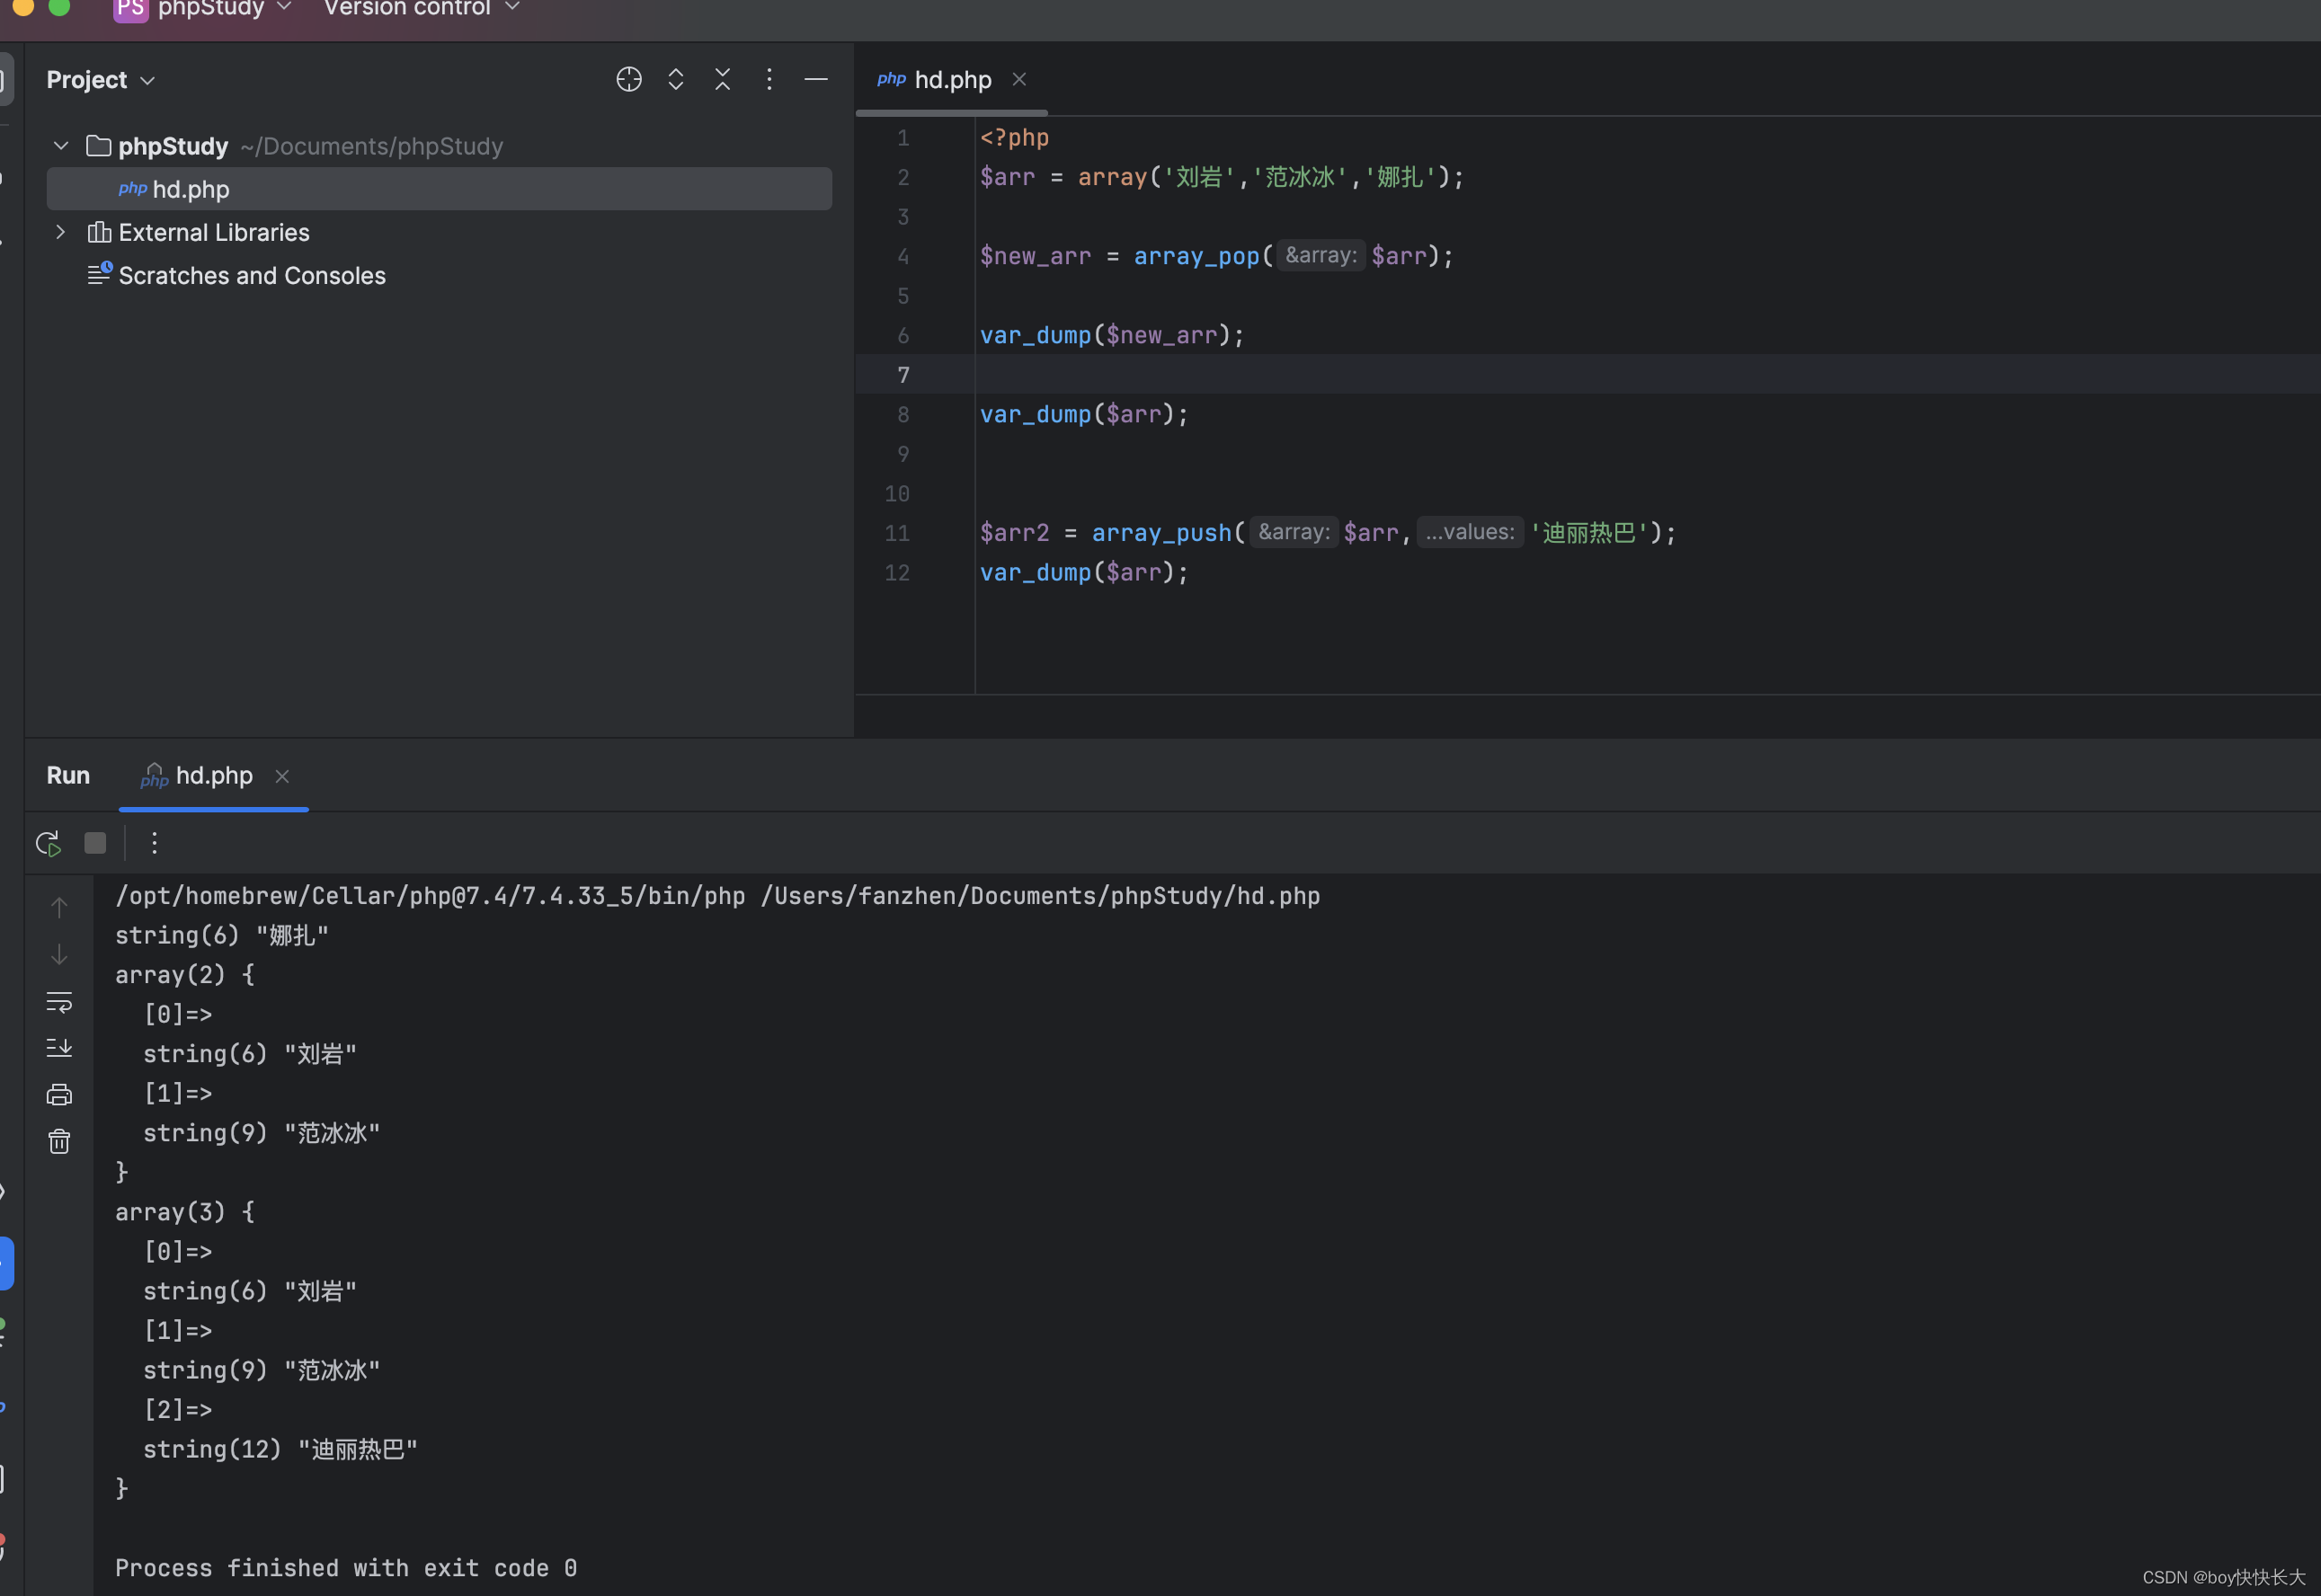This screenshot has width=2321, height=1596.
Task: Hide the Project tool window
Action: click(x=816, y=79)
